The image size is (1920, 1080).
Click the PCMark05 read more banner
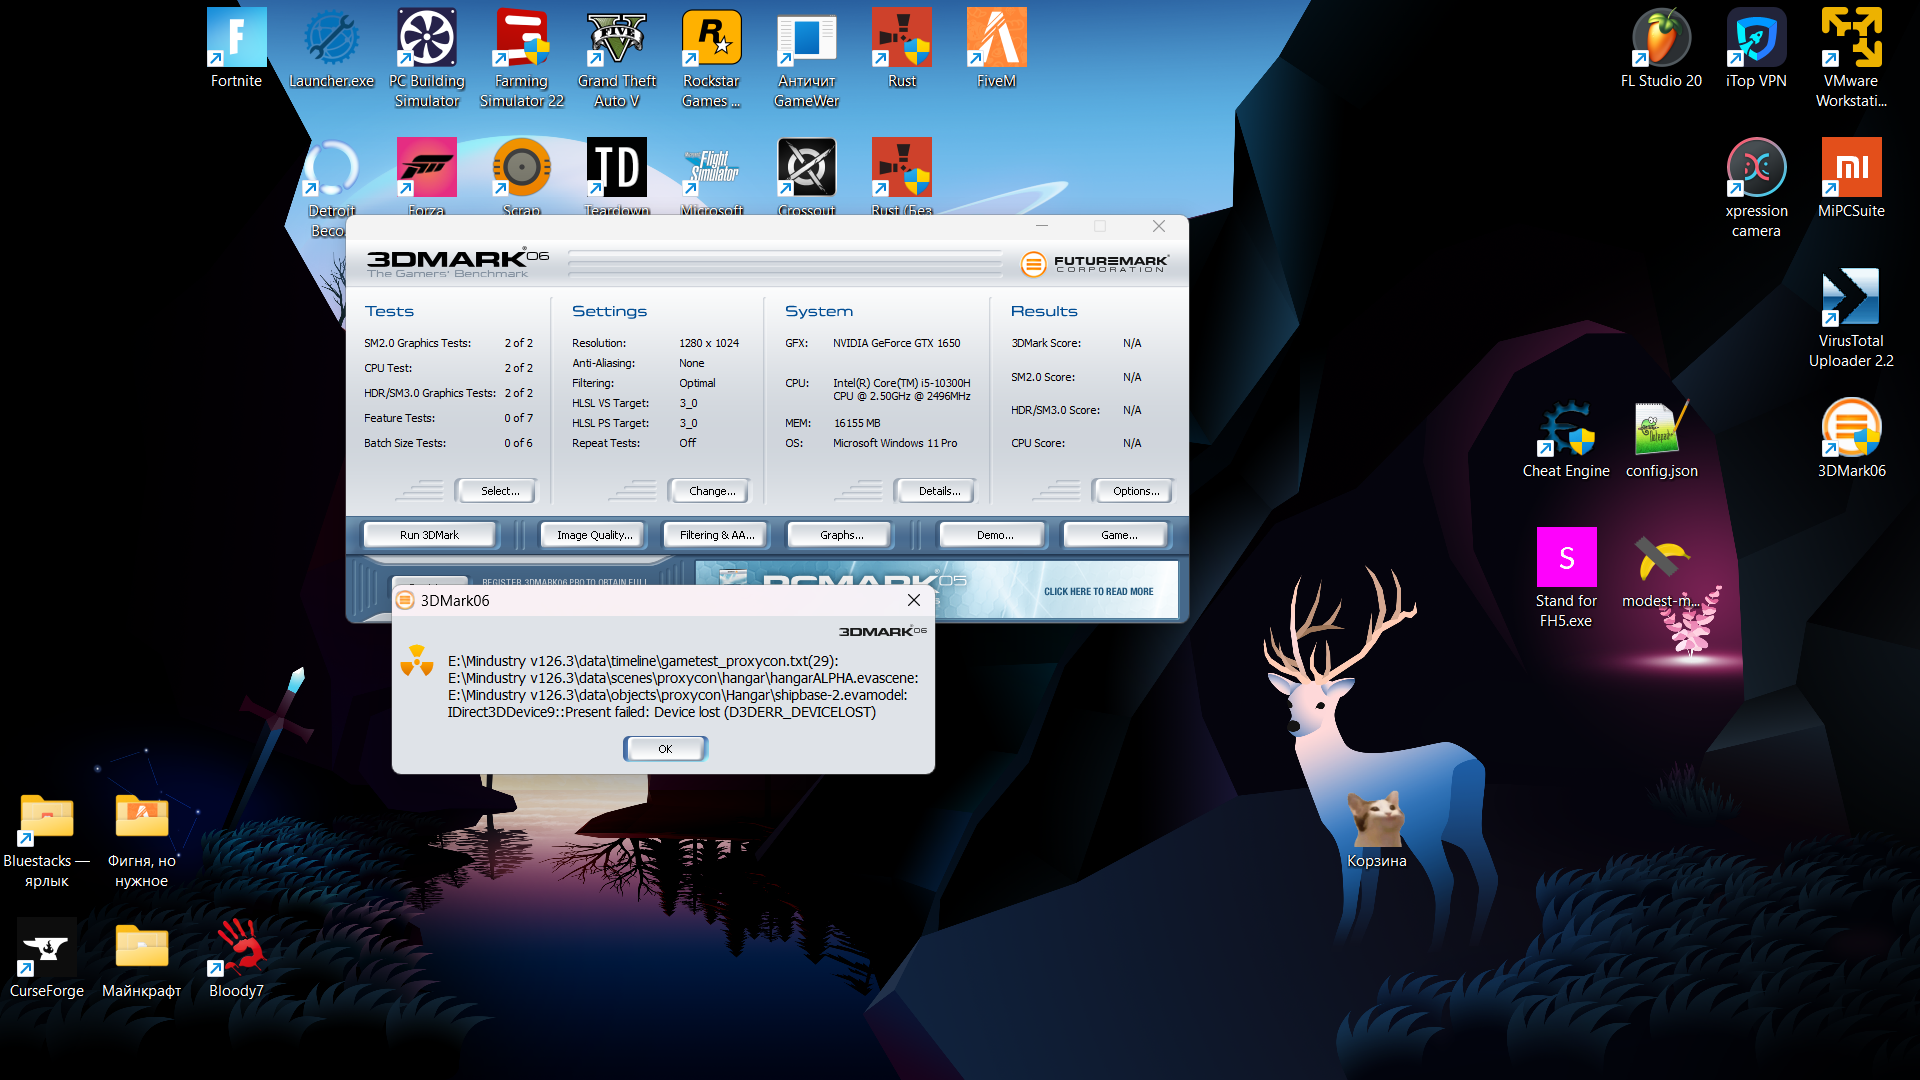tap(937, 589)
